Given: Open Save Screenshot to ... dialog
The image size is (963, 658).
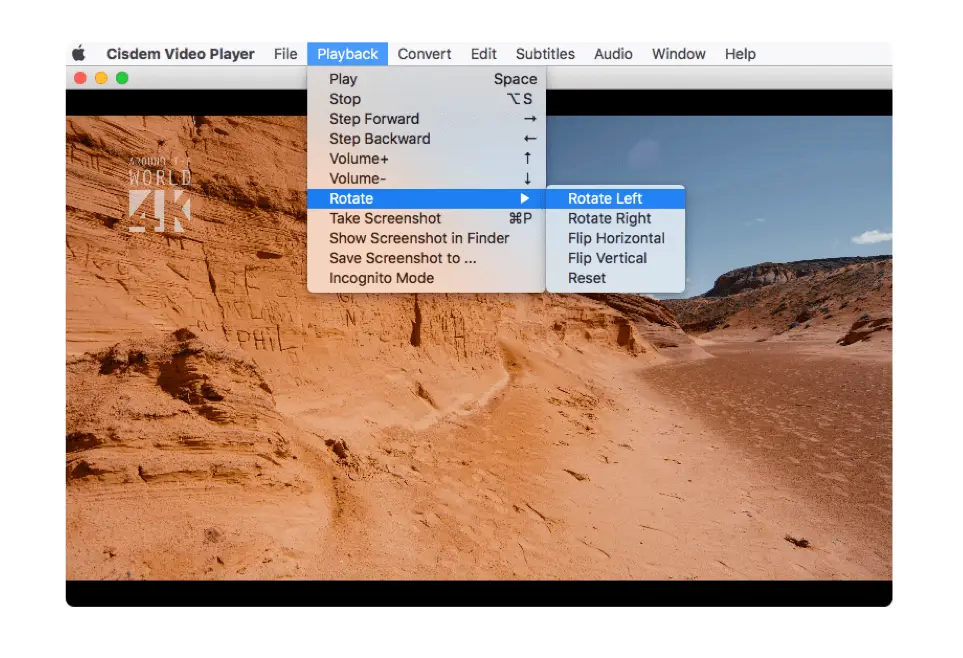Looking at the screenshot, I should tap(426, 258).
